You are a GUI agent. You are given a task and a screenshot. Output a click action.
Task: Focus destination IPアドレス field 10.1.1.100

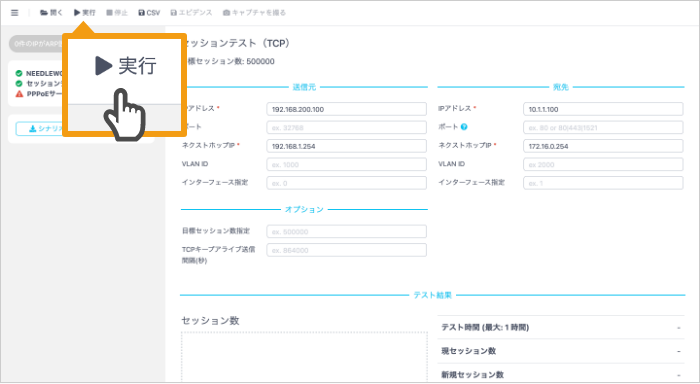point(603,109)
